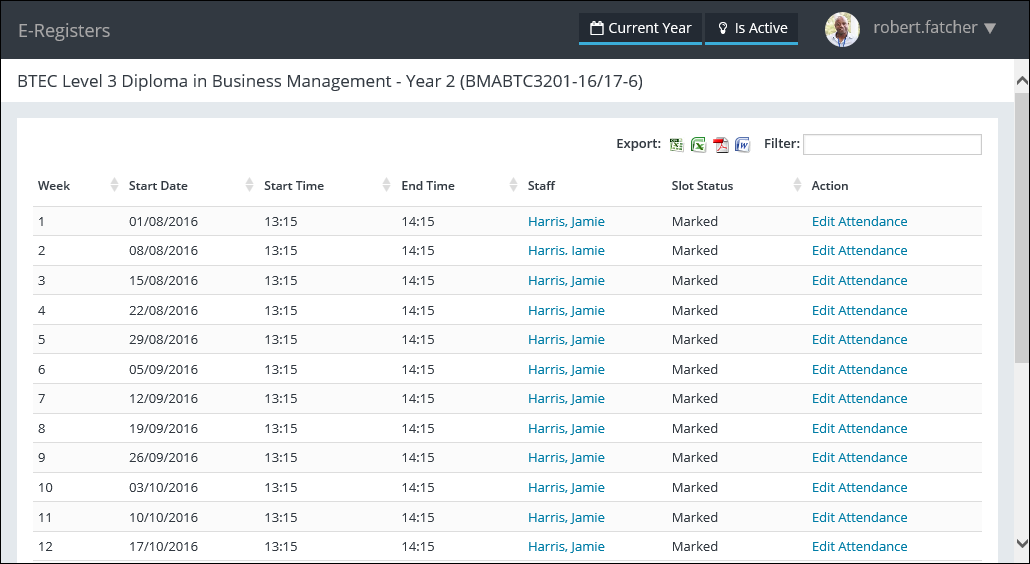Edit Attendance for week 1
Screen dimensions: 1030x564
pyautogui.click(x=859, y=221)
